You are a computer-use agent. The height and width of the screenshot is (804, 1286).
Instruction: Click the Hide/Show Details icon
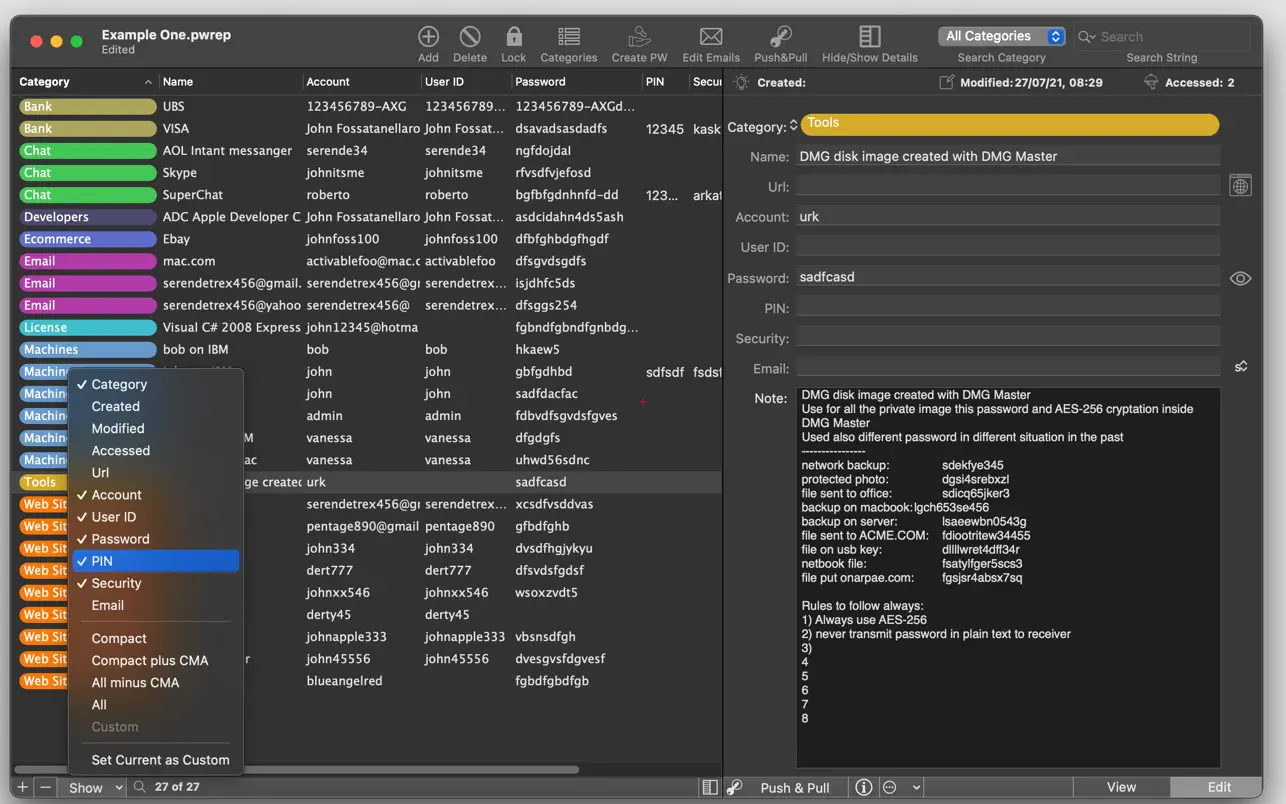[870, 38]
